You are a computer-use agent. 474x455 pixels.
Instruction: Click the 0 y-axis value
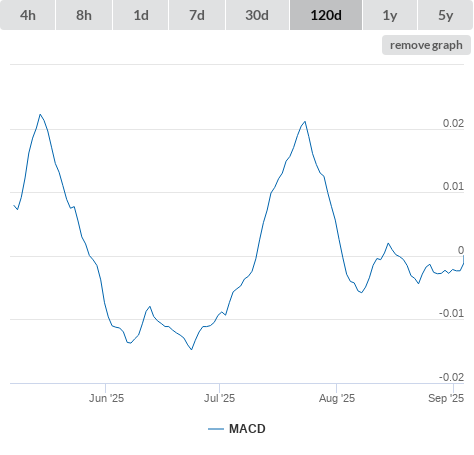461,250
